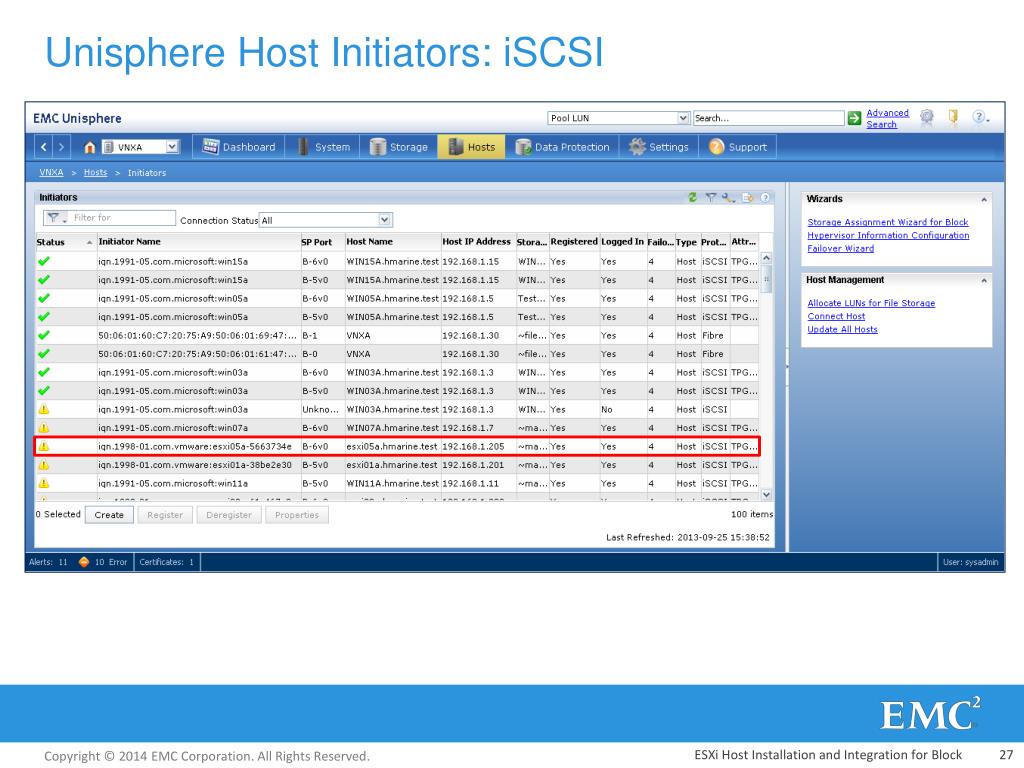Click the VNXA breadcrumb link

(x=51, y=172)
